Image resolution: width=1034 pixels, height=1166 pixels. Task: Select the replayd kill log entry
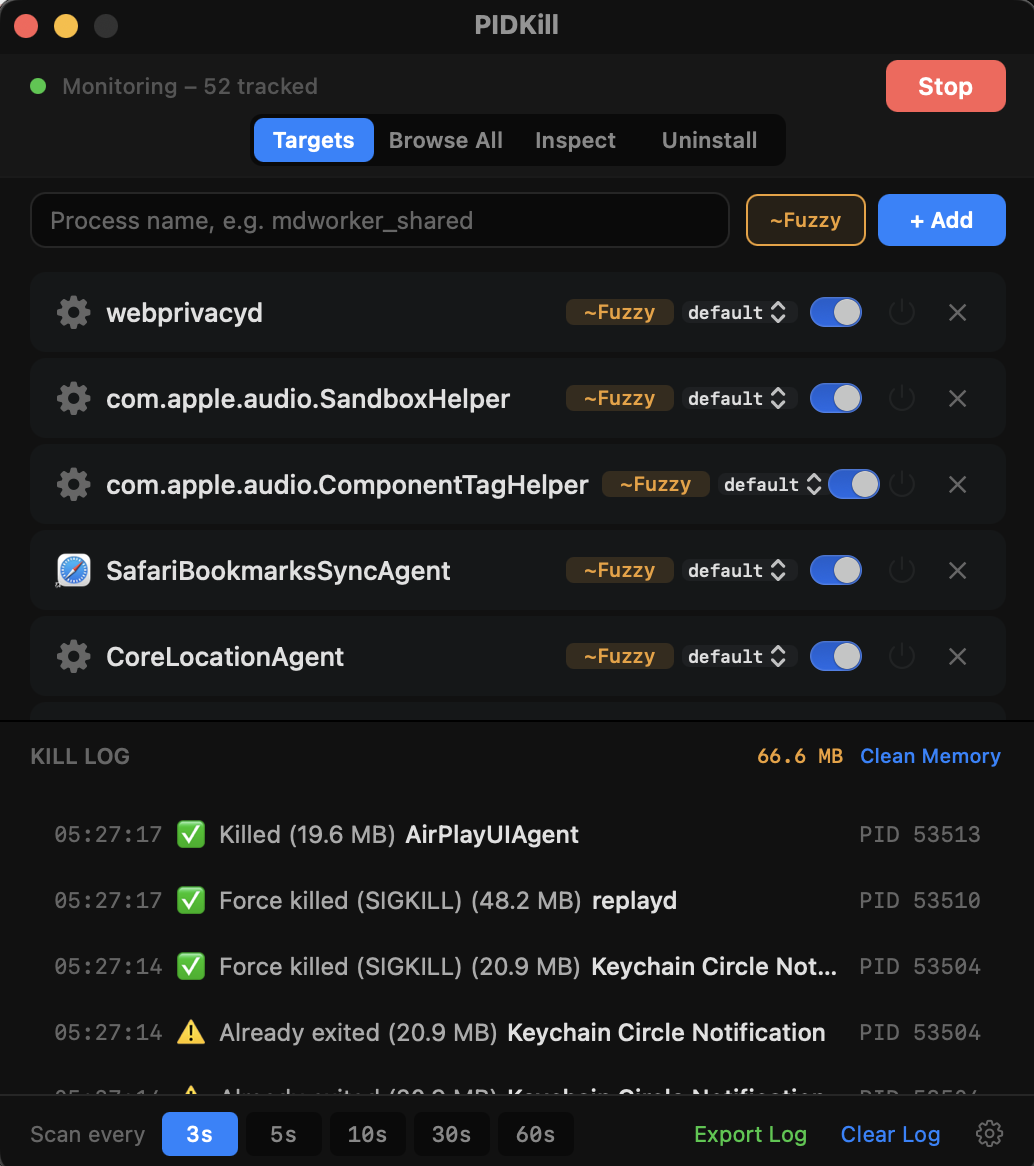point(518,901)
